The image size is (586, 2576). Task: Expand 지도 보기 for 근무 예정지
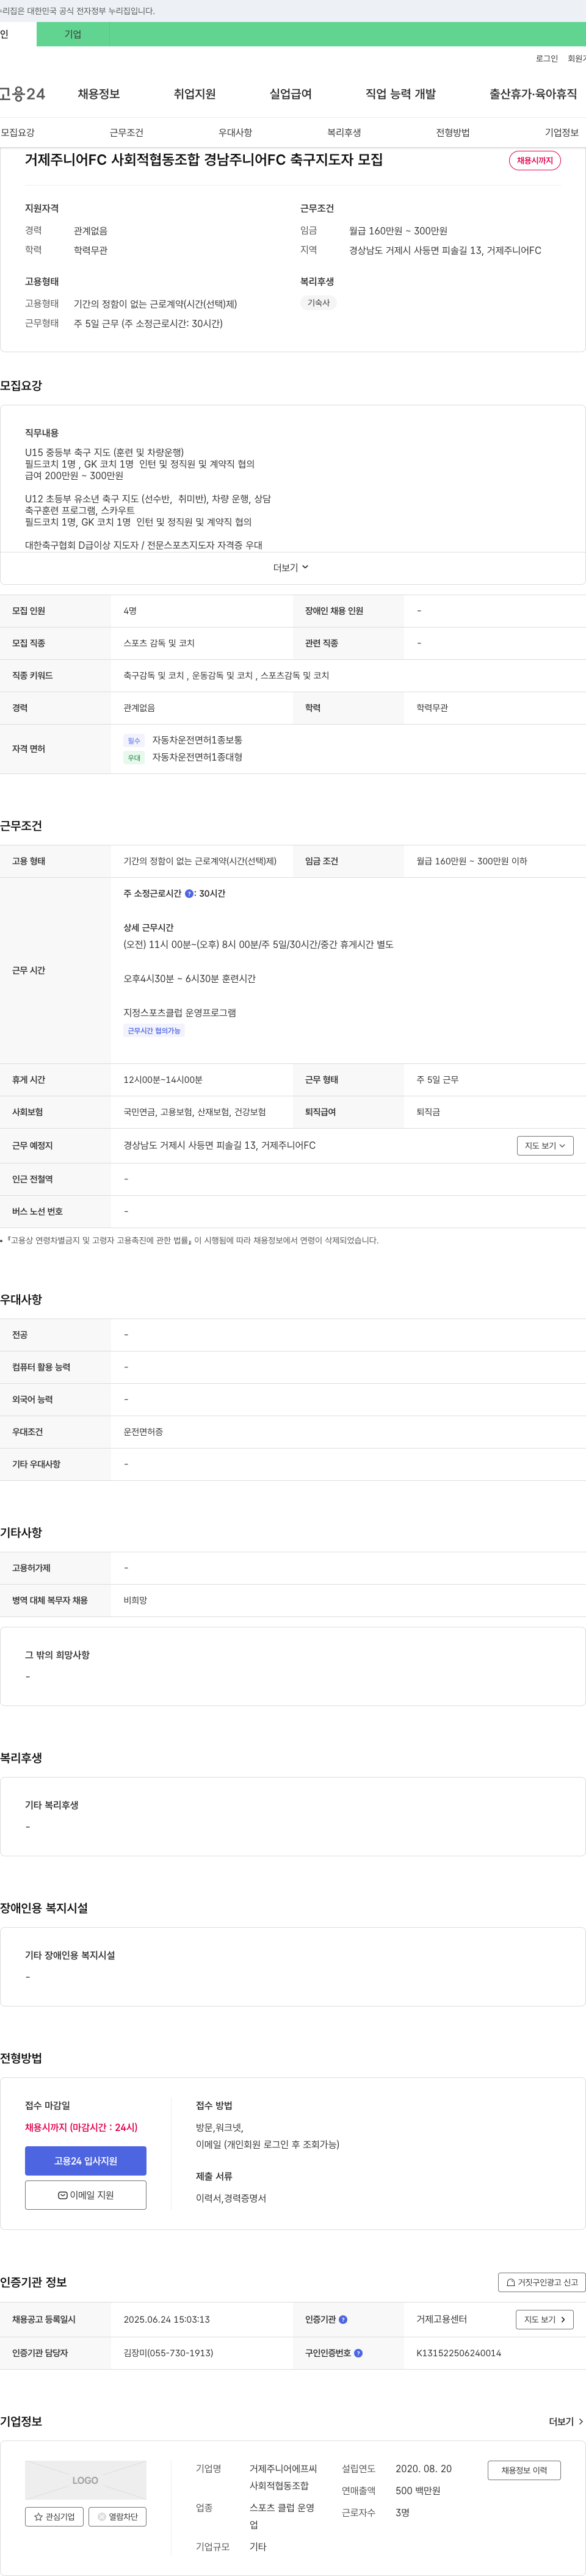tap(545, 1146)
